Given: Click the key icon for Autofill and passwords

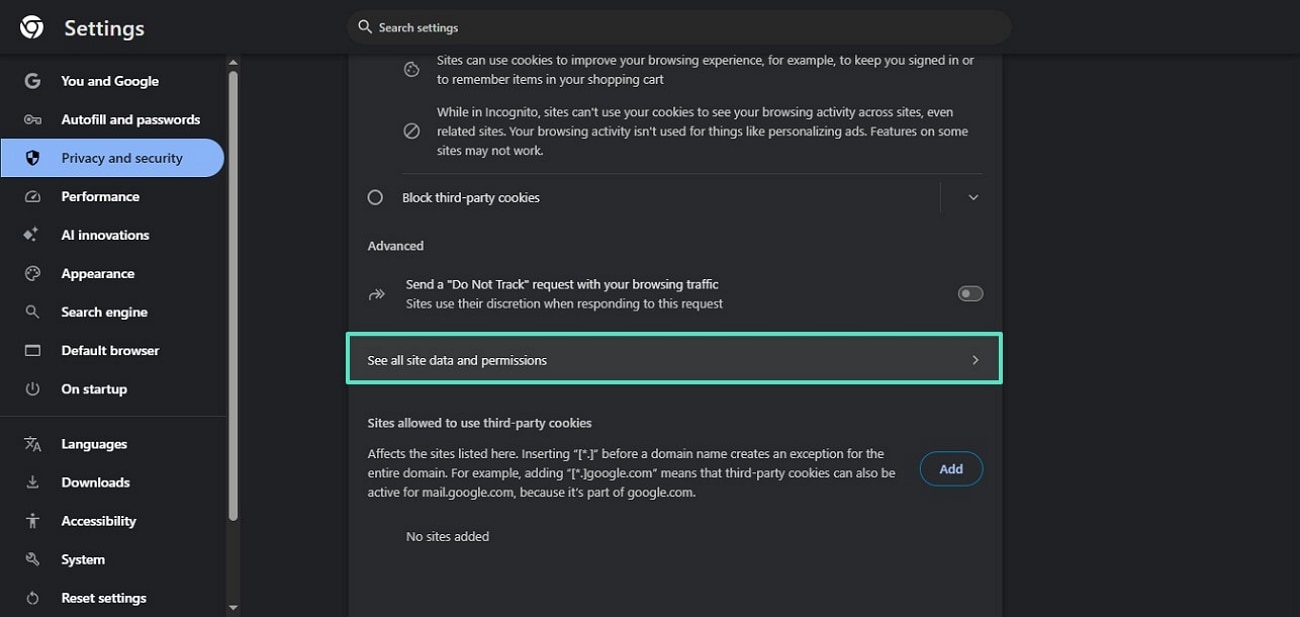Looking at the screenshot, I should point(32,120).
